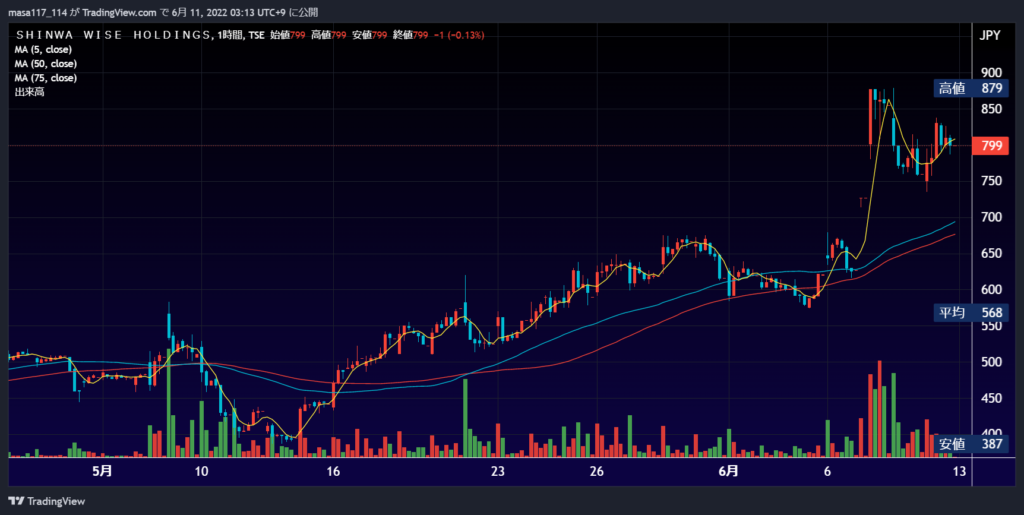
Task: Click the 23 date label on time axis
Action: click(x=498, y=471)
